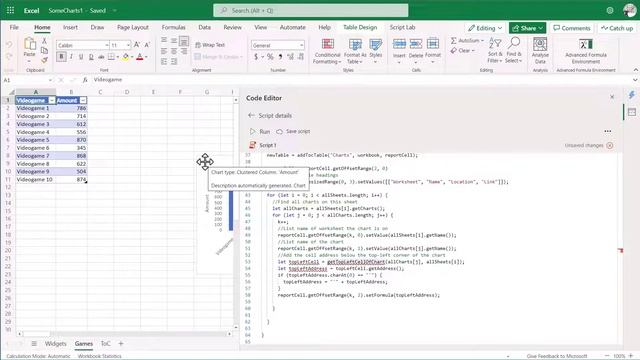640x360 pixels.
Task: Add a new sheet
Action: tap(121, 344)
